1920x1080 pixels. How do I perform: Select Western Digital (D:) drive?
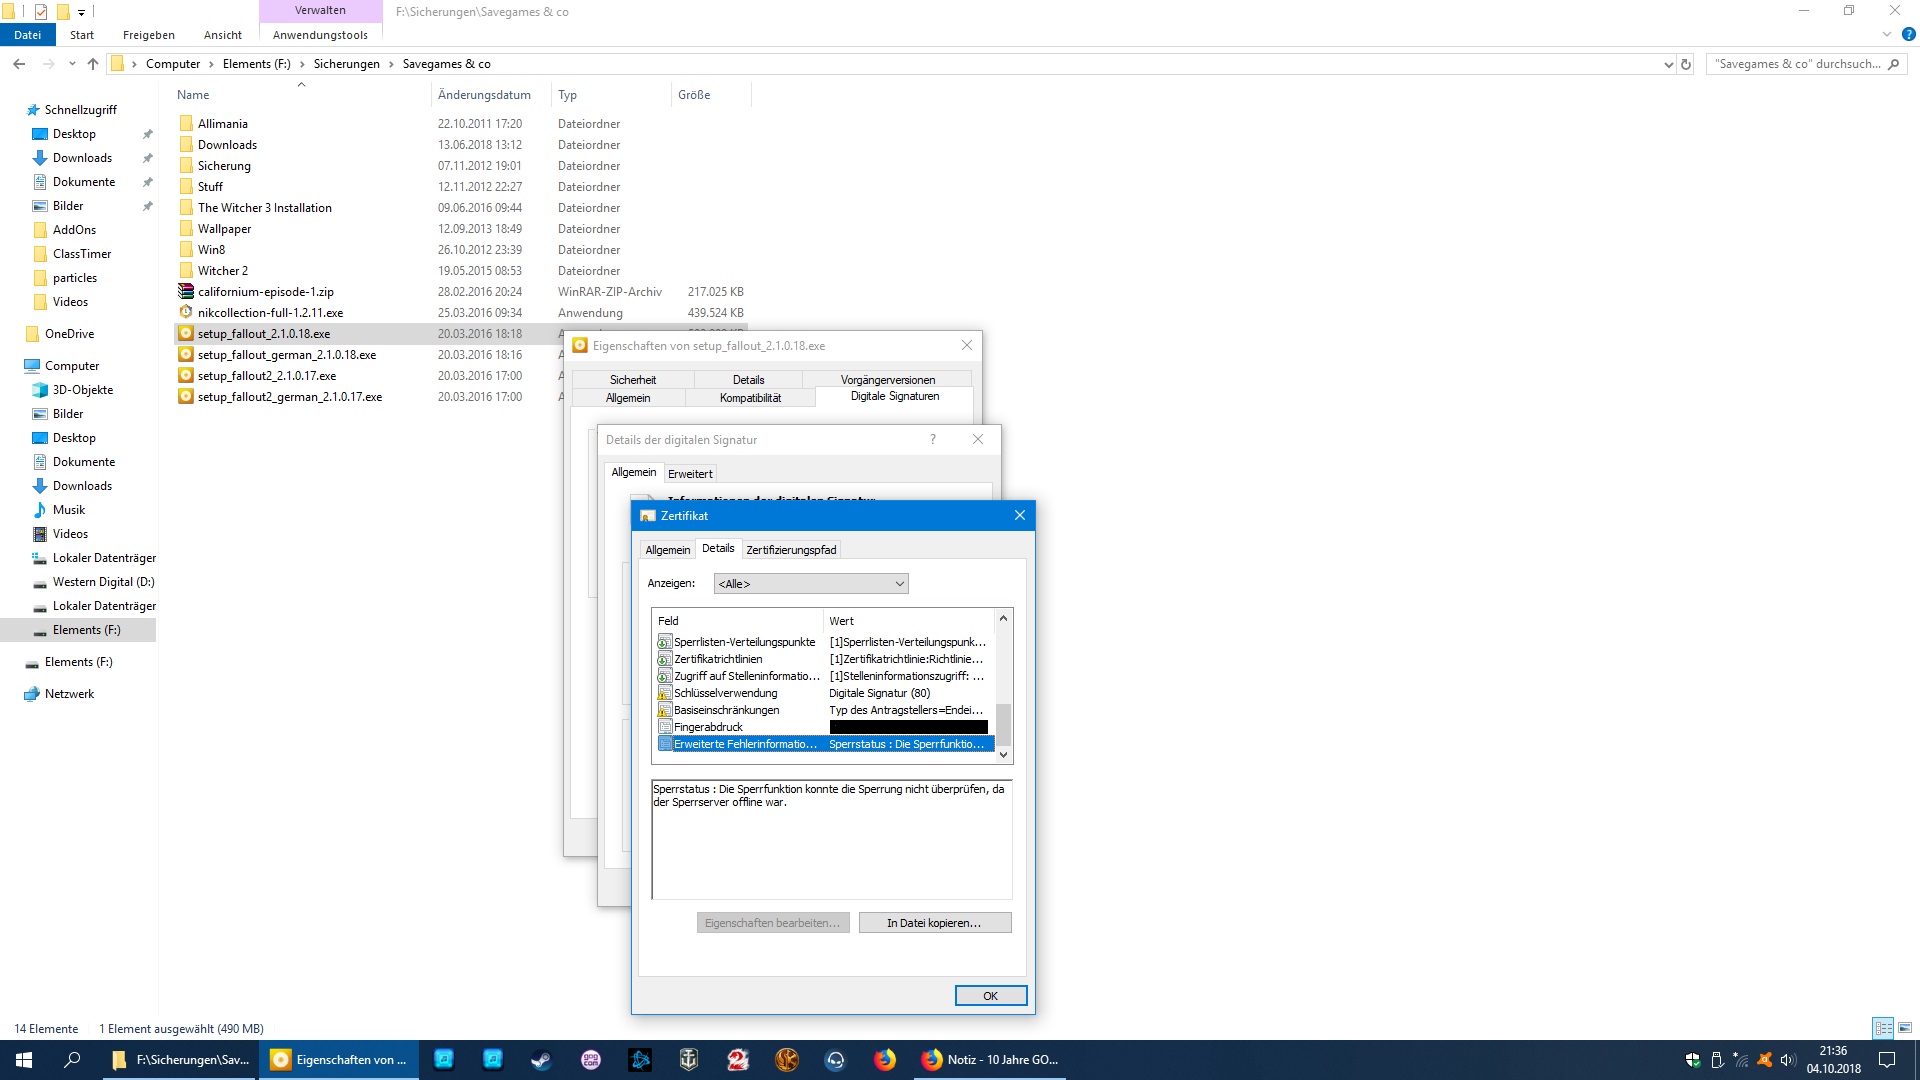click(x=103, y=582)
